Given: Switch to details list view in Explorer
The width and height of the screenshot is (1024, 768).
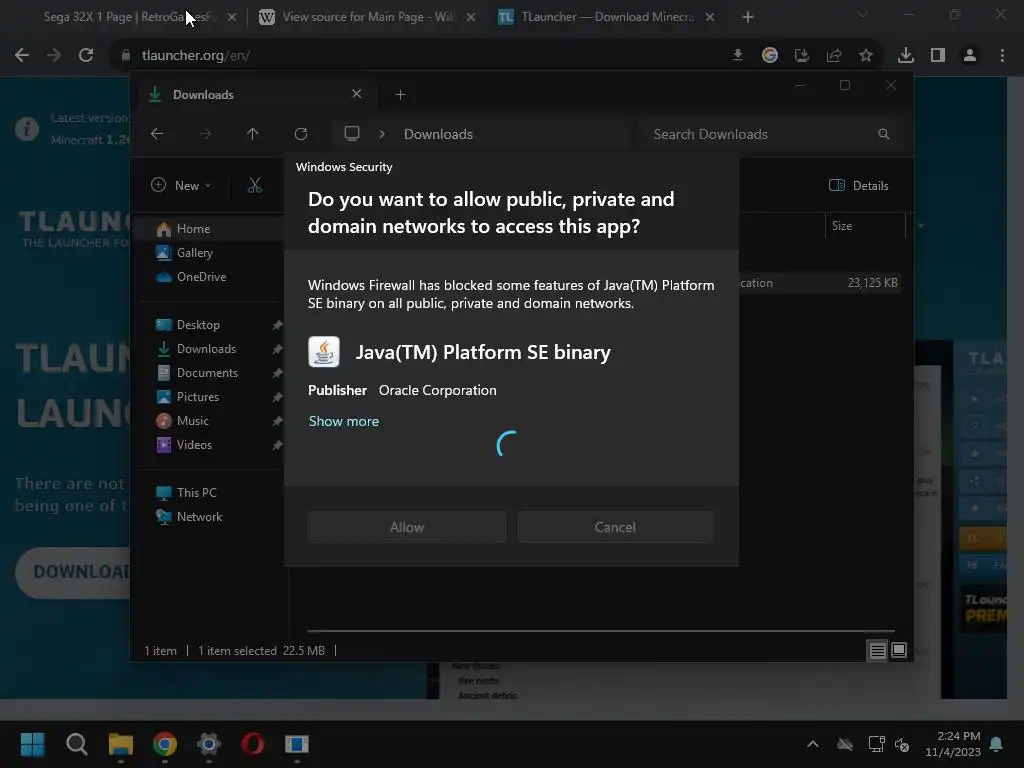Looking at the screenshot, I should pyautogui.click(x=878, y=650).
